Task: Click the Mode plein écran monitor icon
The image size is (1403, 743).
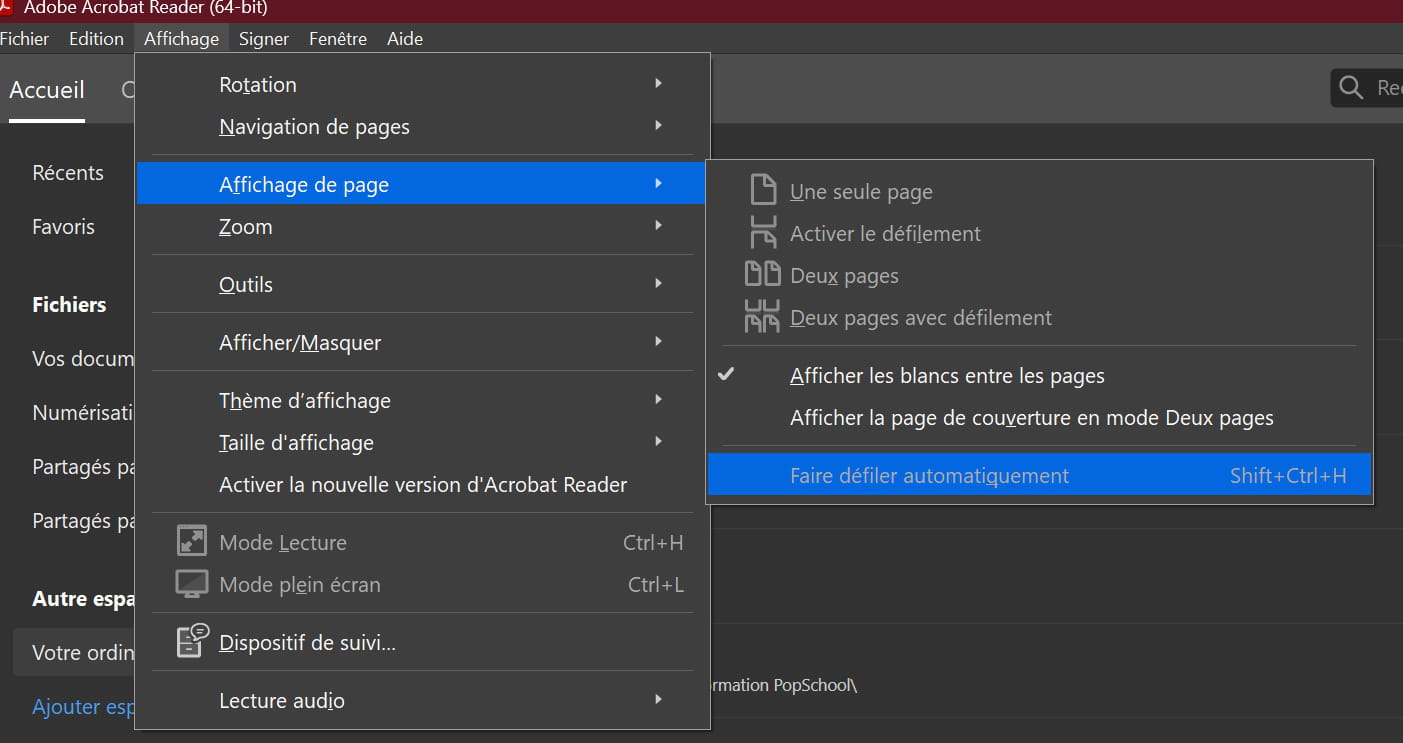Action: 191,584
